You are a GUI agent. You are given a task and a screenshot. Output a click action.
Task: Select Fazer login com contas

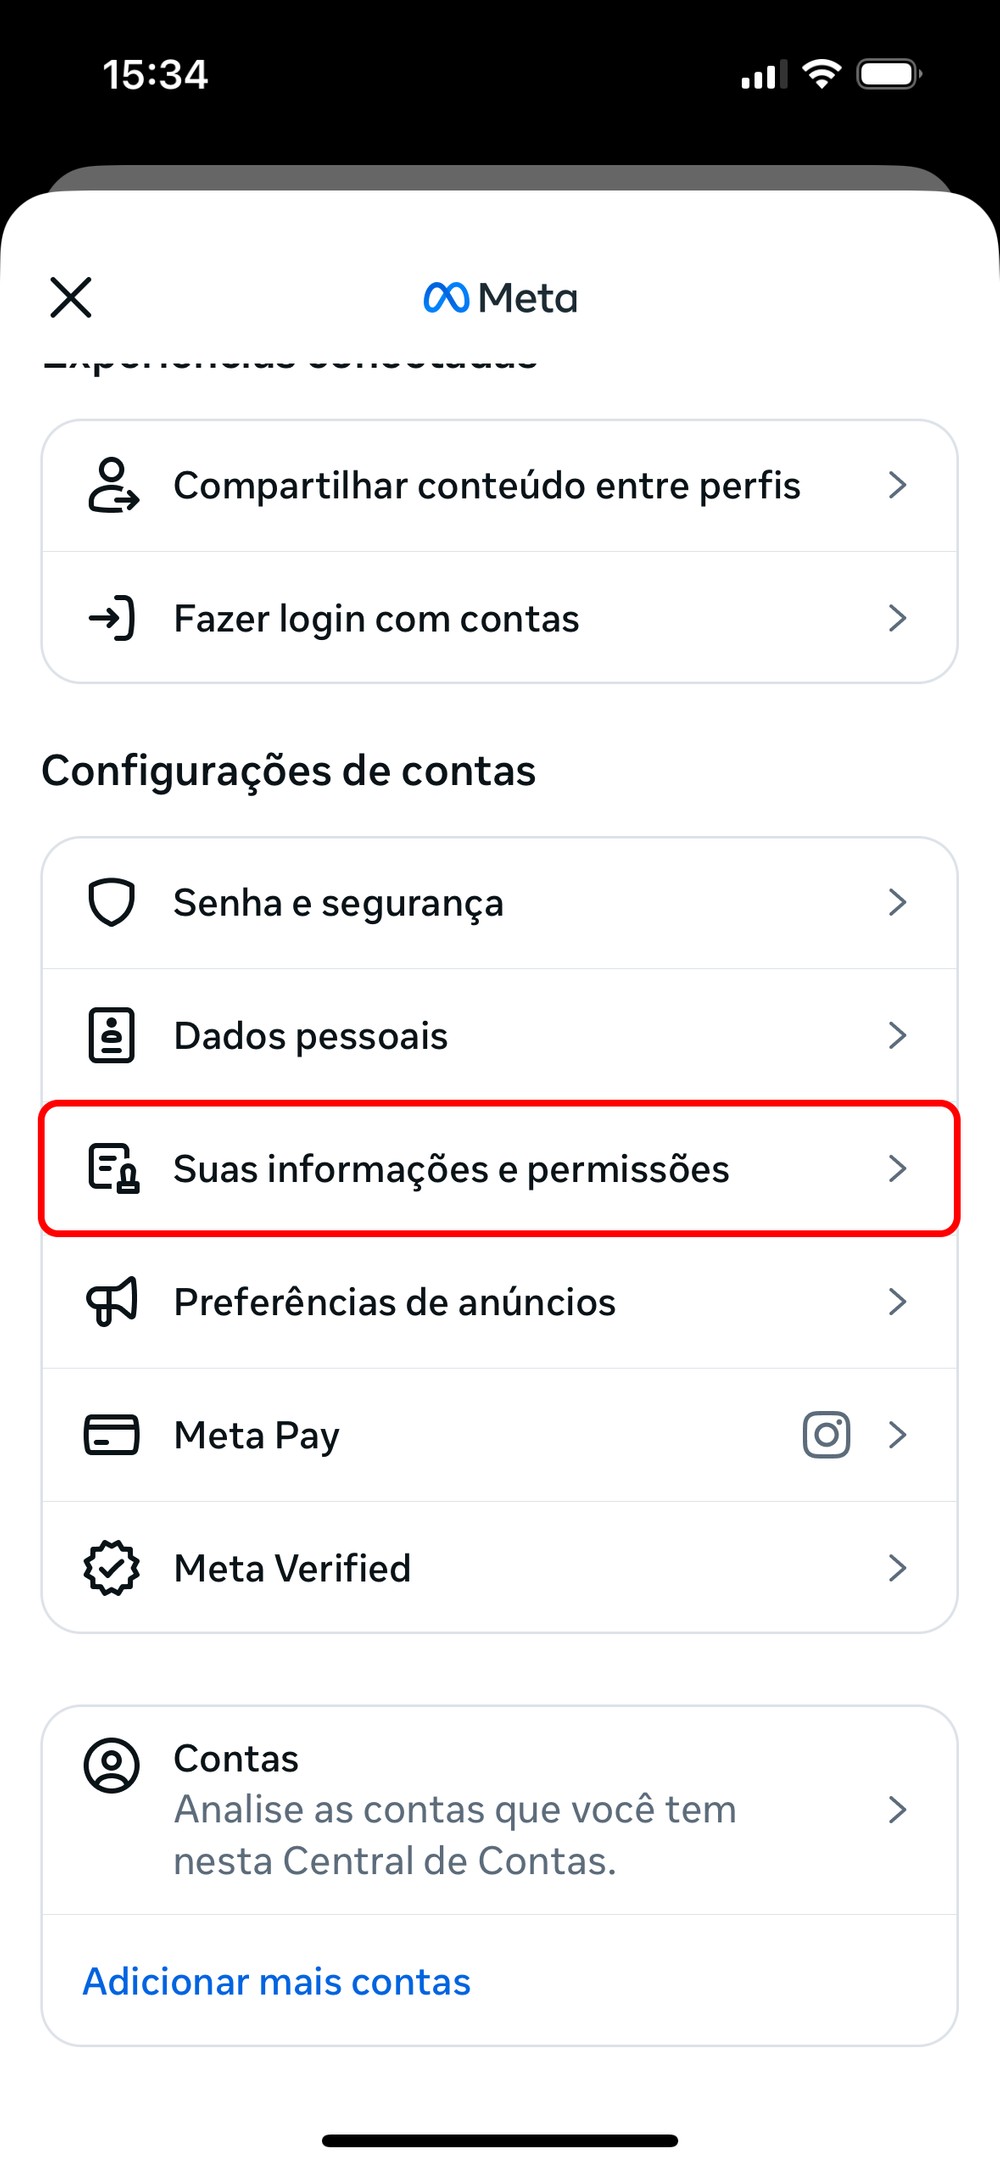pyautogui.click(x=377, y=619)
